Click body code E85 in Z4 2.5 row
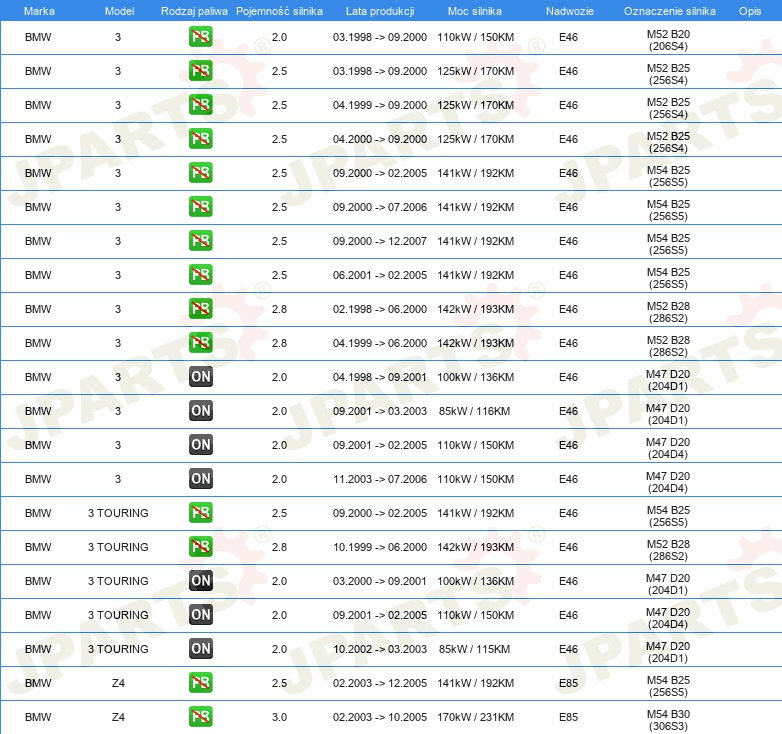782x734 pixels. (569, 683)
